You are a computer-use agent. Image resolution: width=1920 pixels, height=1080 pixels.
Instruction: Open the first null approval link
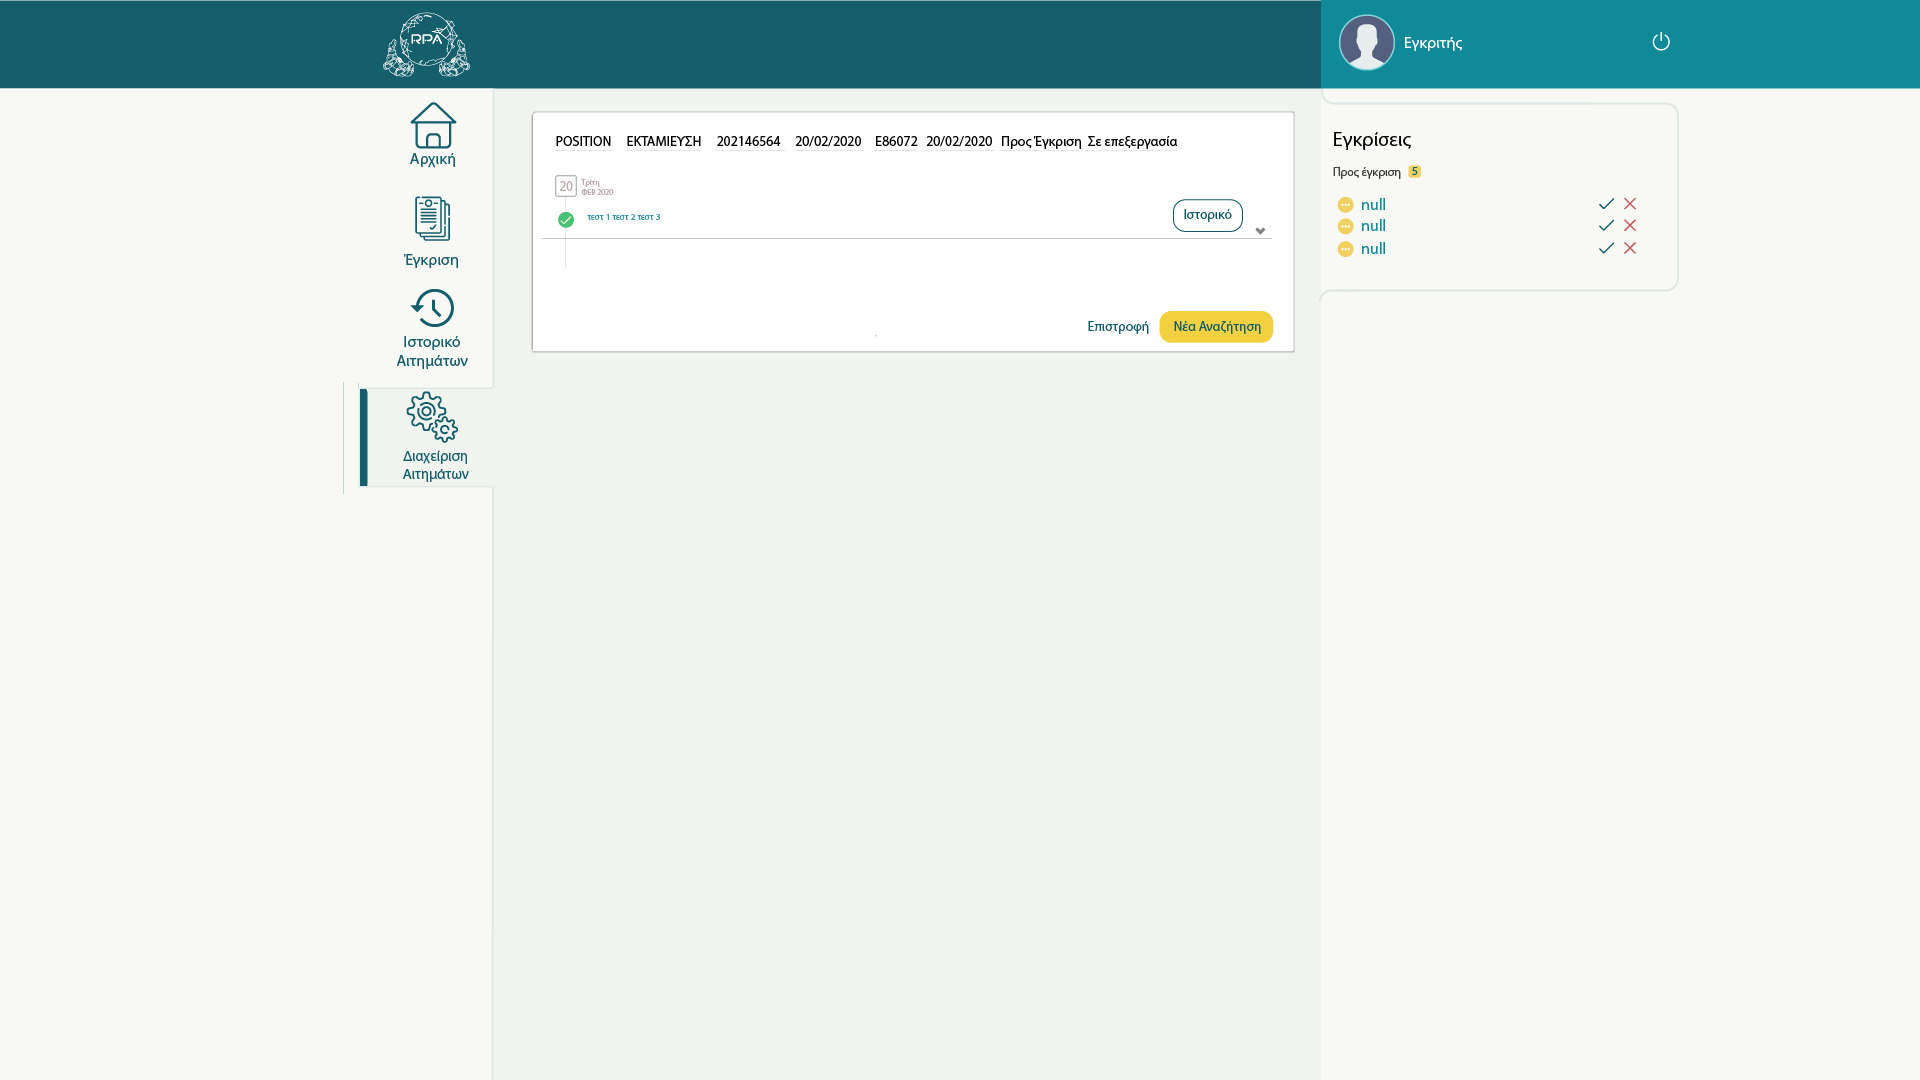[1373, 205]
